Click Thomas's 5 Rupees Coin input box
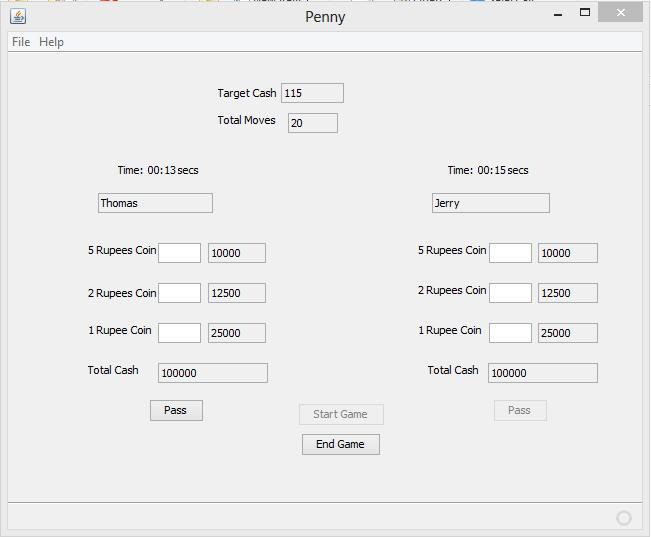The height and width of the screenshot is (537, 651). [179, 253]
